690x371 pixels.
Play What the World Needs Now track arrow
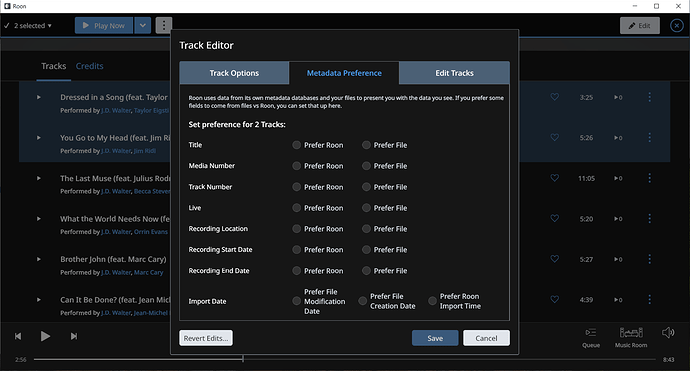tap(39, 218)
